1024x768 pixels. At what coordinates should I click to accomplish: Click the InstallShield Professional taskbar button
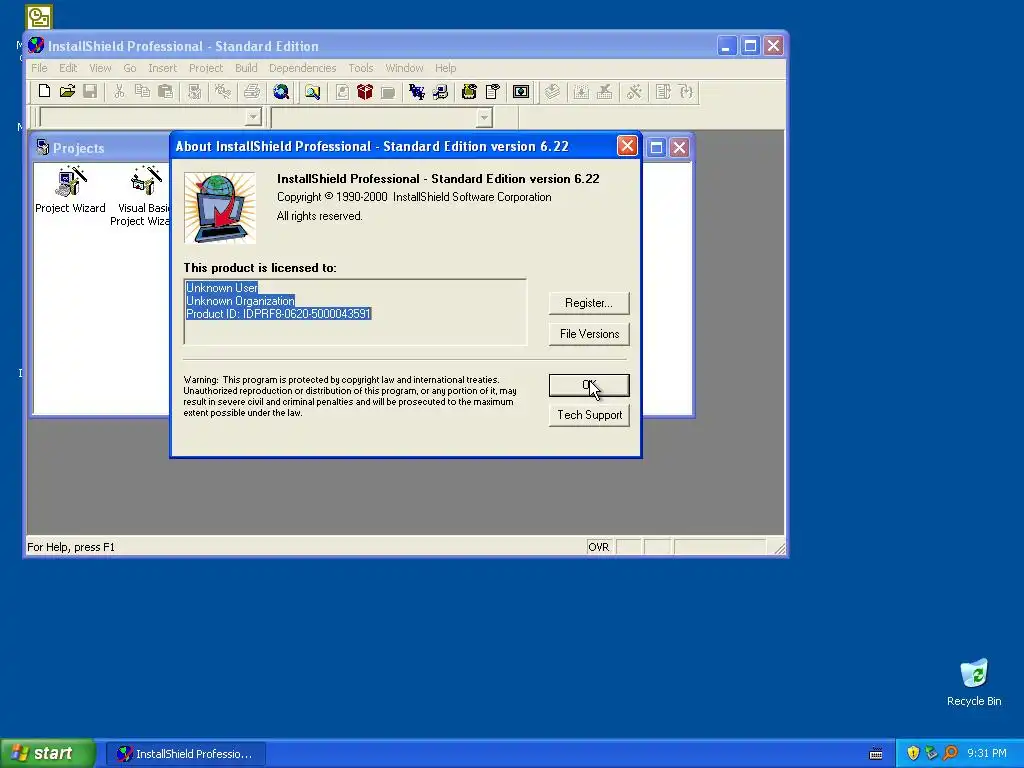[186, 754]
